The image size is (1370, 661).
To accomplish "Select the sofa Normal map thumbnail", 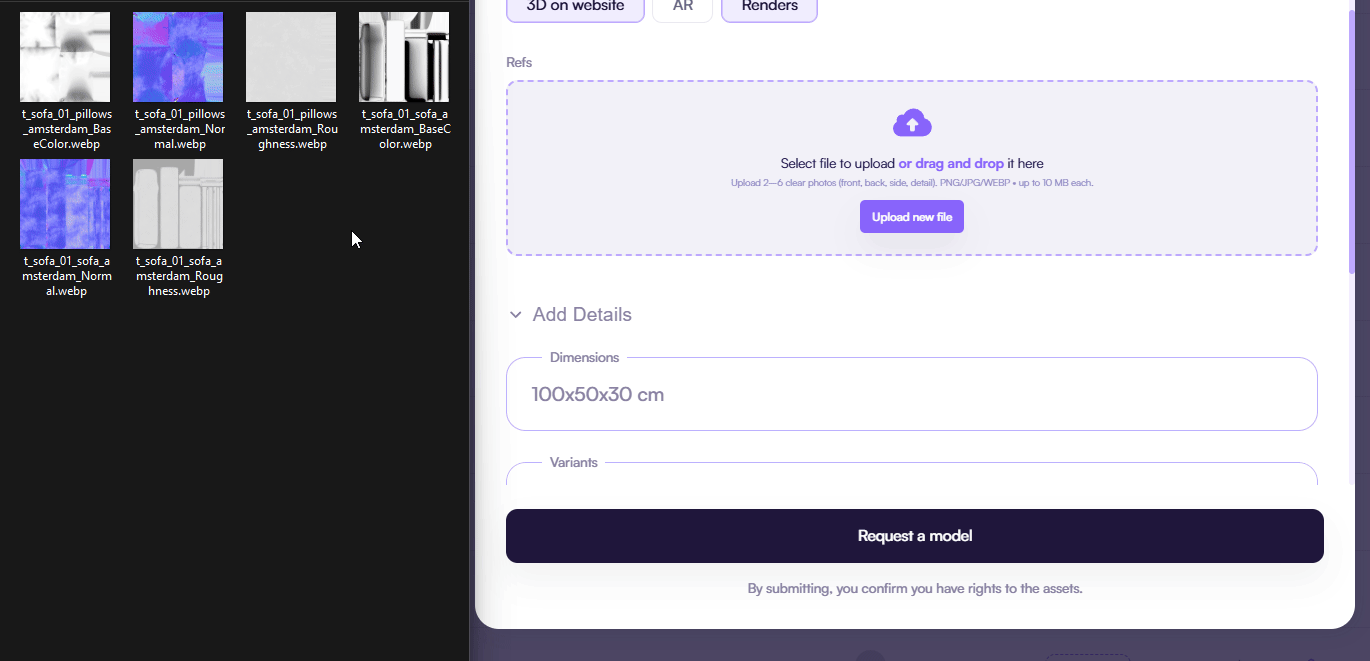I will [x=65, y=204].
